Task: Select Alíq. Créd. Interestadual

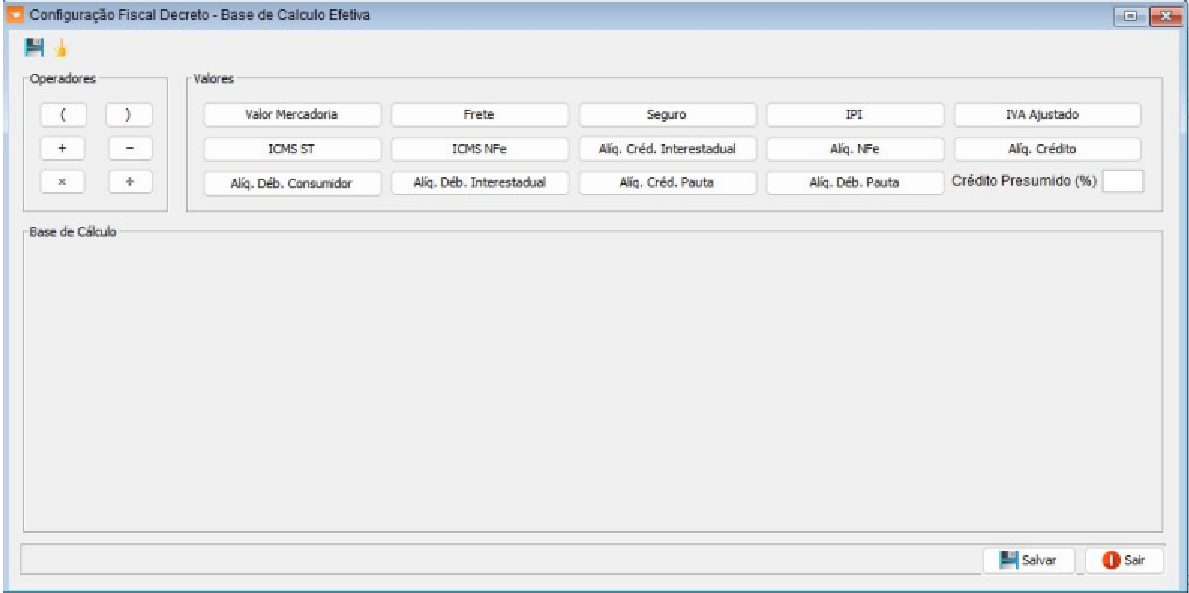Action: tap(667, 149)
